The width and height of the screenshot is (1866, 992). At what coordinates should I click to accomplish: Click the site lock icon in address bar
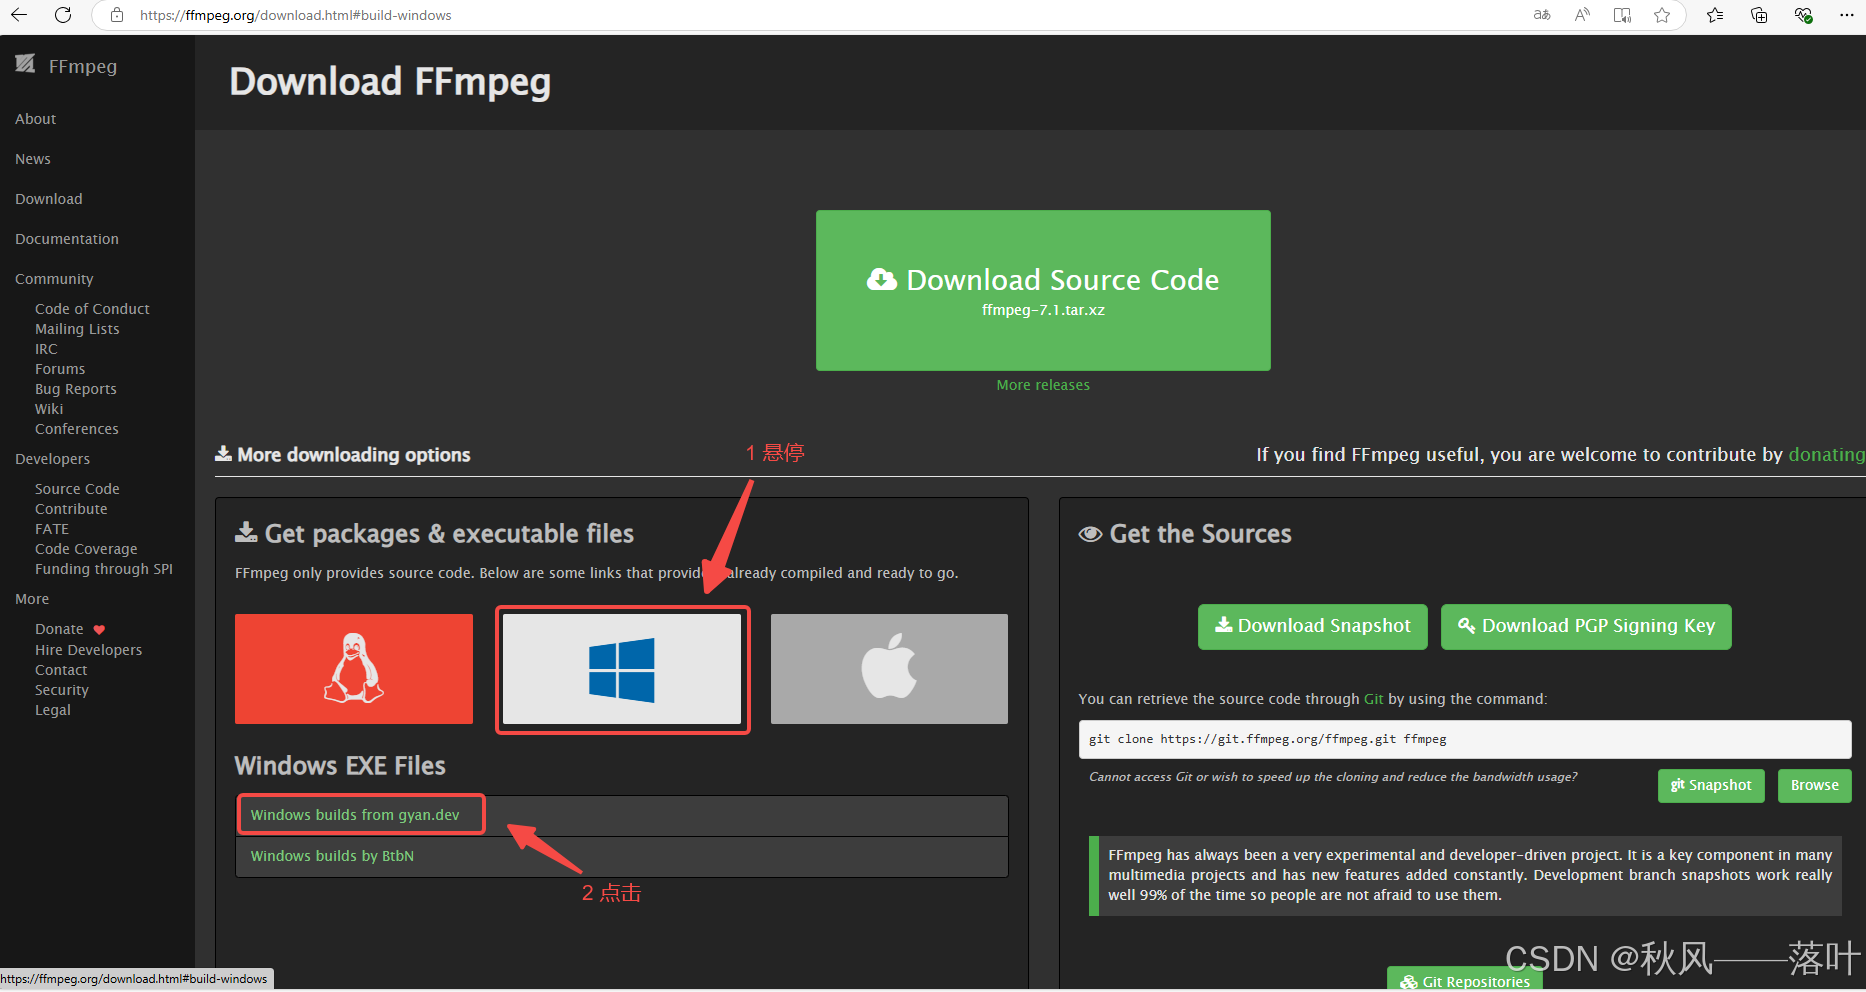(117, 15)
